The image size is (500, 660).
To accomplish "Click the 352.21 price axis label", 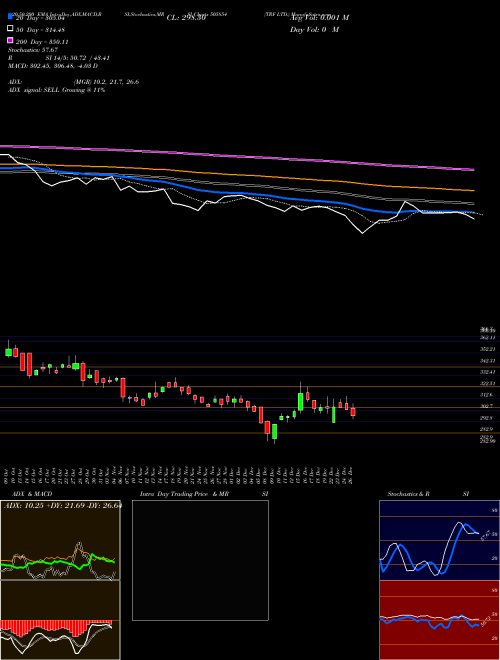I will pos(488,349).
